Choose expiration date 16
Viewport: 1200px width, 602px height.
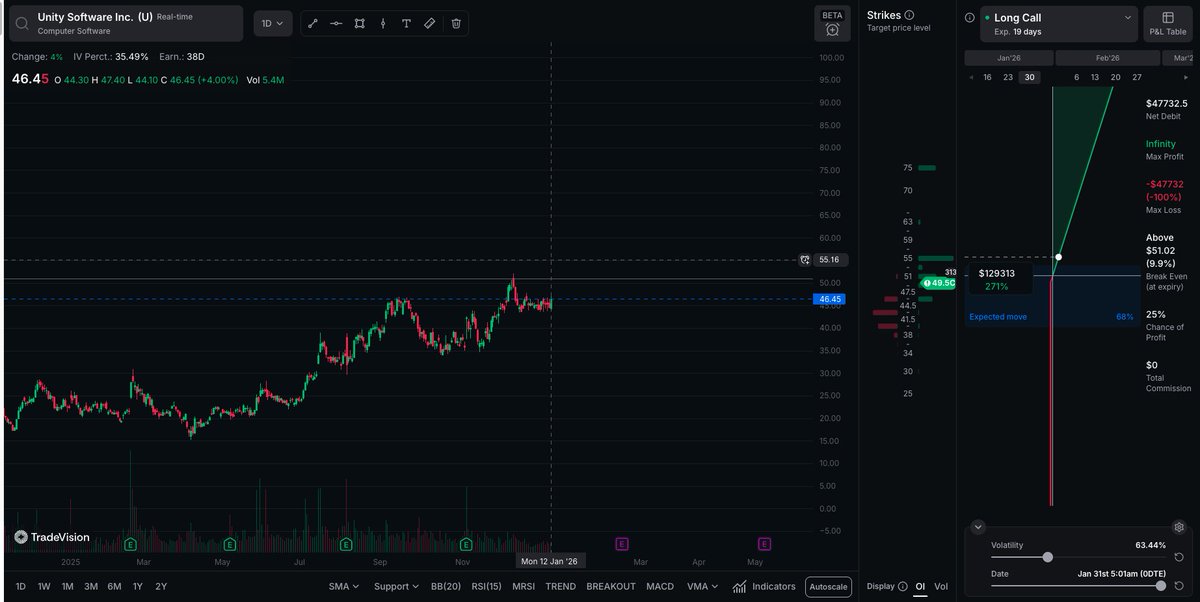(987, 77)
